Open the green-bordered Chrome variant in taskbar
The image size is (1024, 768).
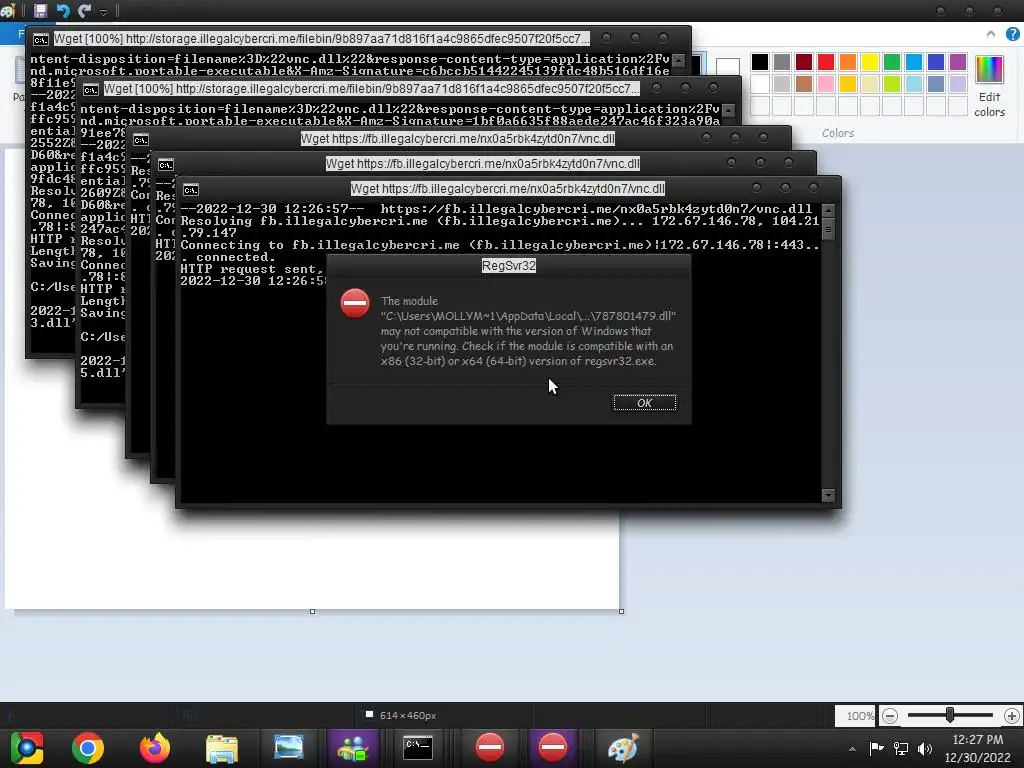(x=27, y=748)
